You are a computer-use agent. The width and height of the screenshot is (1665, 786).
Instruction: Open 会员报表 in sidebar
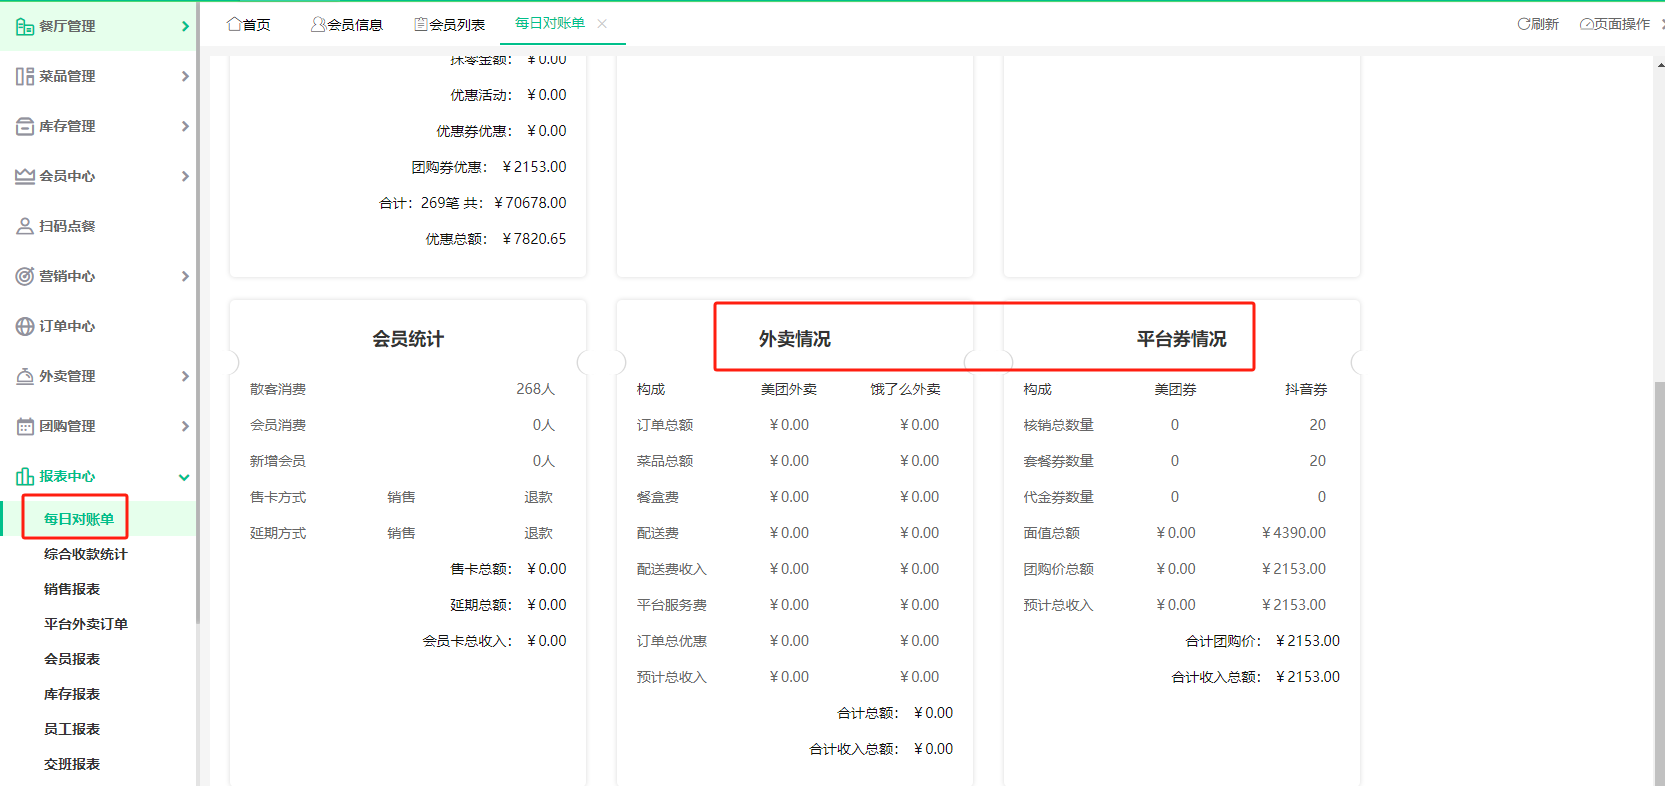(72, 659)
